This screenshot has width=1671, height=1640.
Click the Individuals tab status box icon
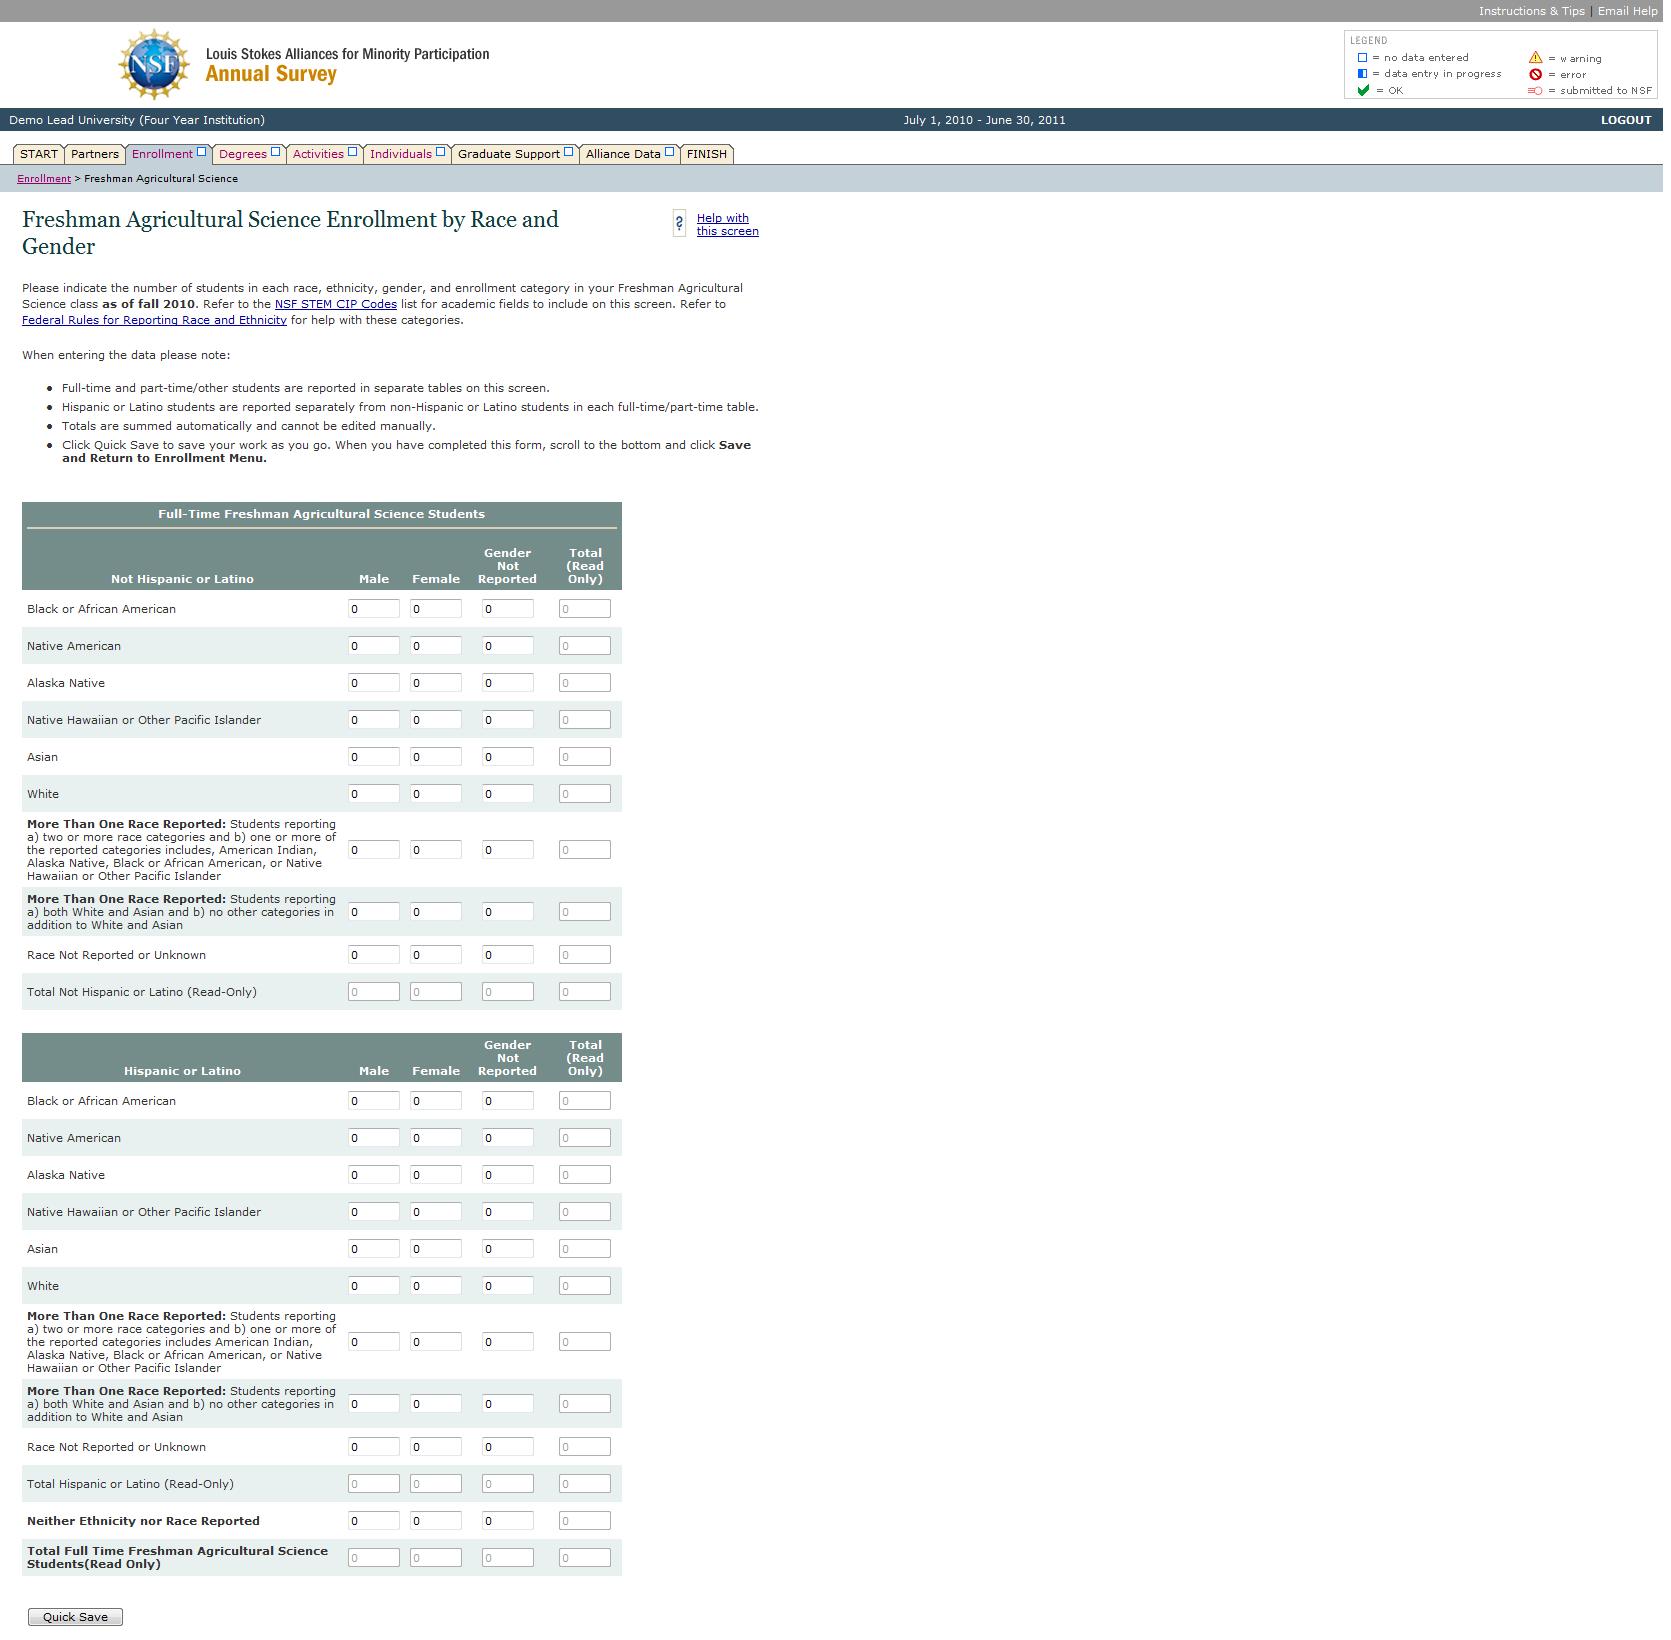[440, 153]
